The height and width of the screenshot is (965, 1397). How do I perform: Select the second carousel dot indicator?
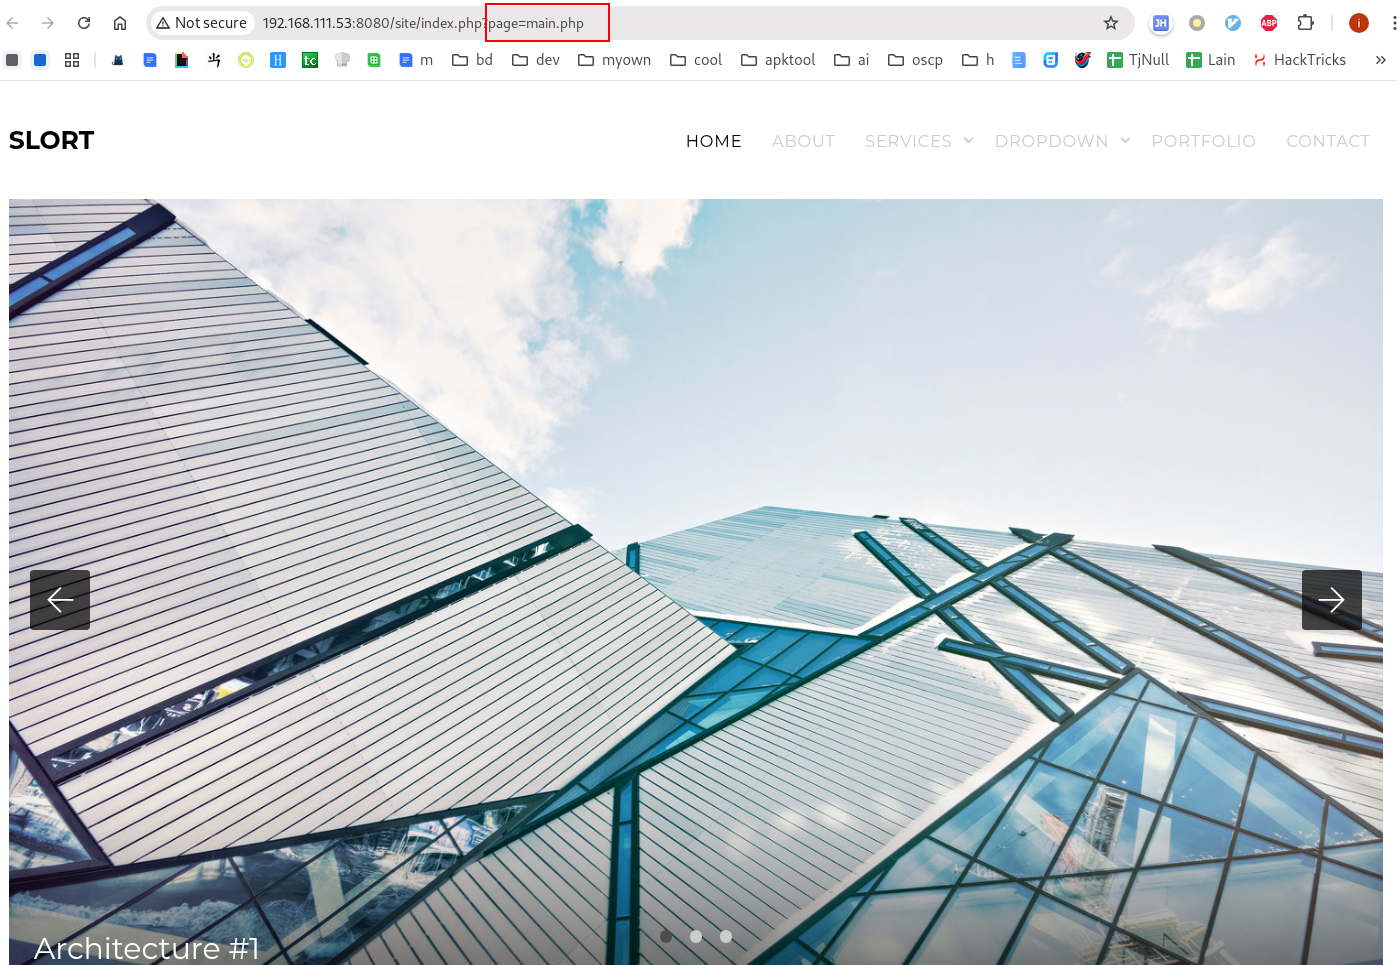click(696, 937)
